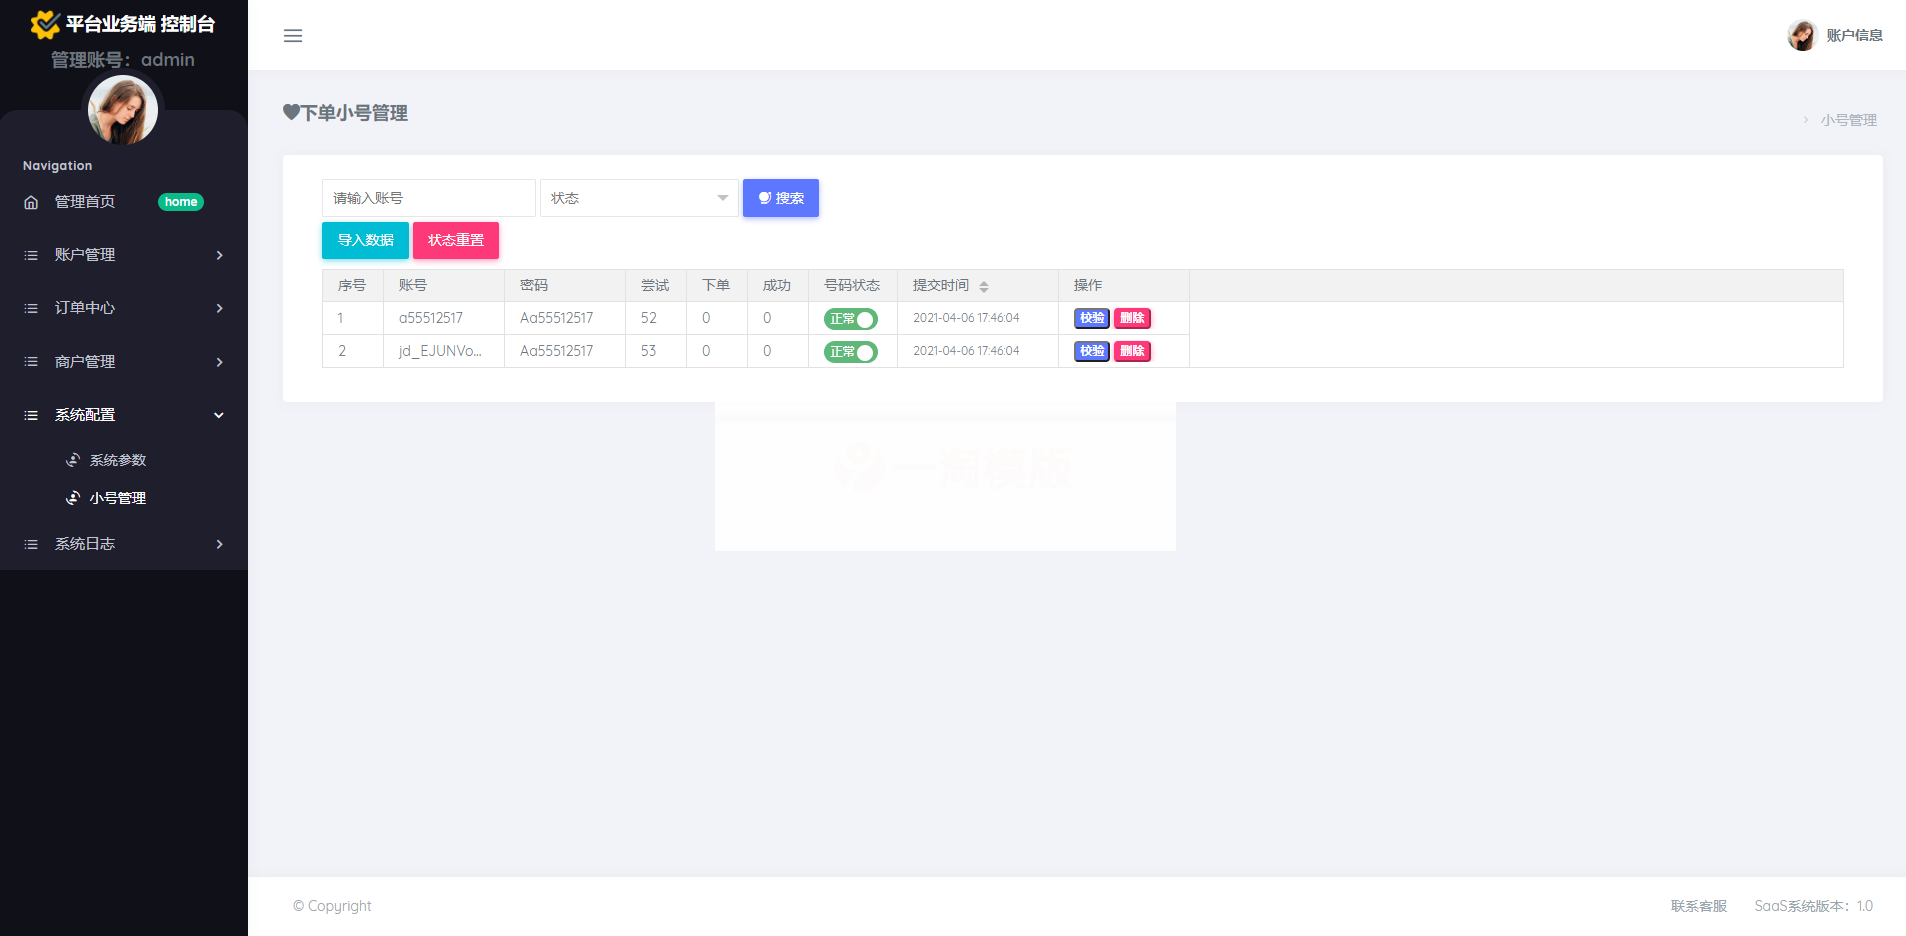The width and height of the screenshot is (1906, 936).
Task: Open the 状态 filter dropdown
Action: [639, 198]
